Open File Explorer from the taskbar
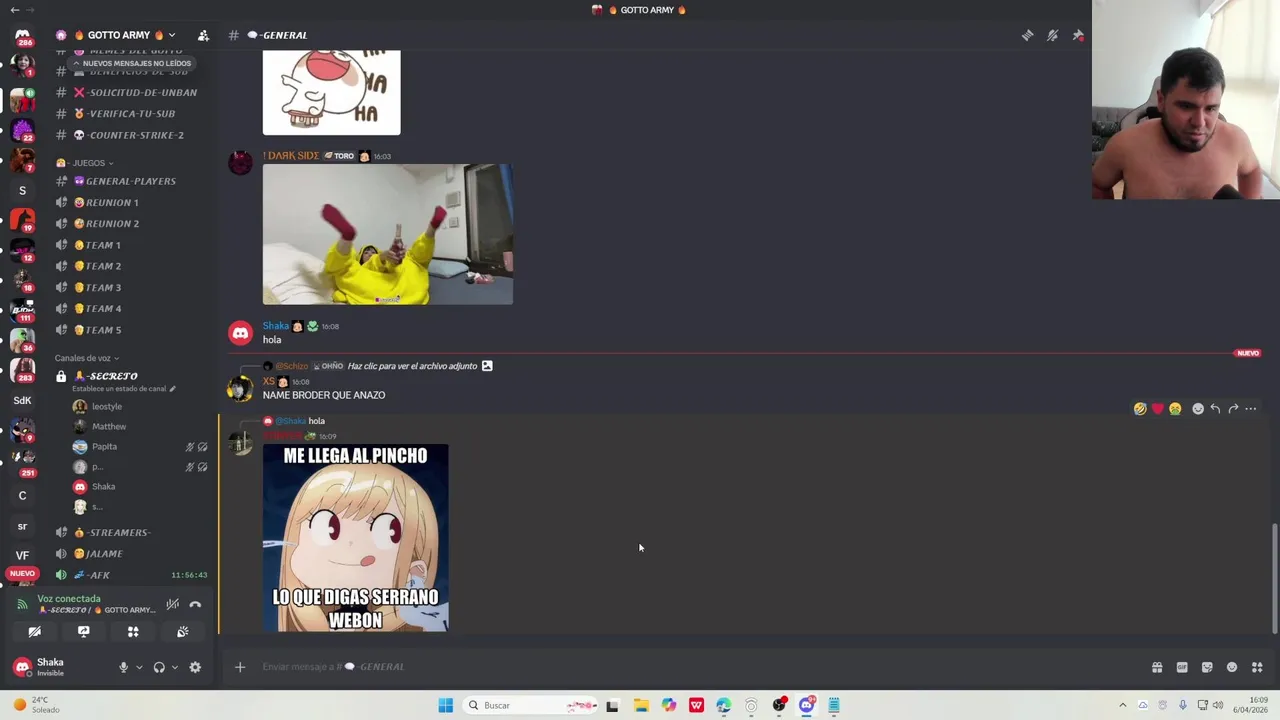 click(641, 705)
